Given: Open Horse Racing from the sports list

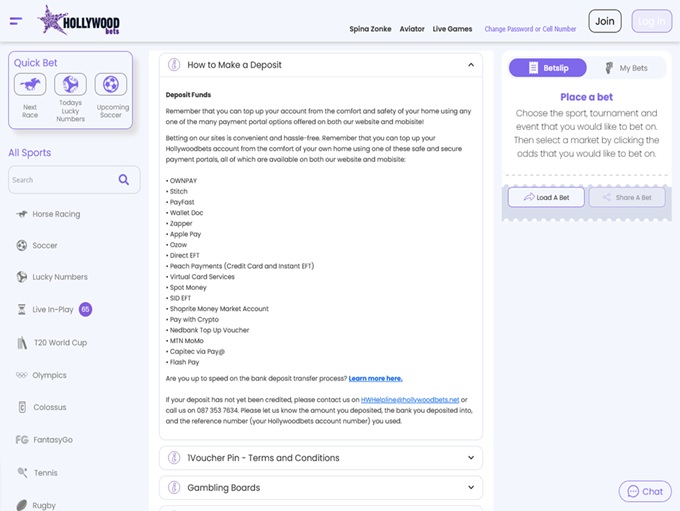Looking at the screenshot, I should [x=56, y=214].
